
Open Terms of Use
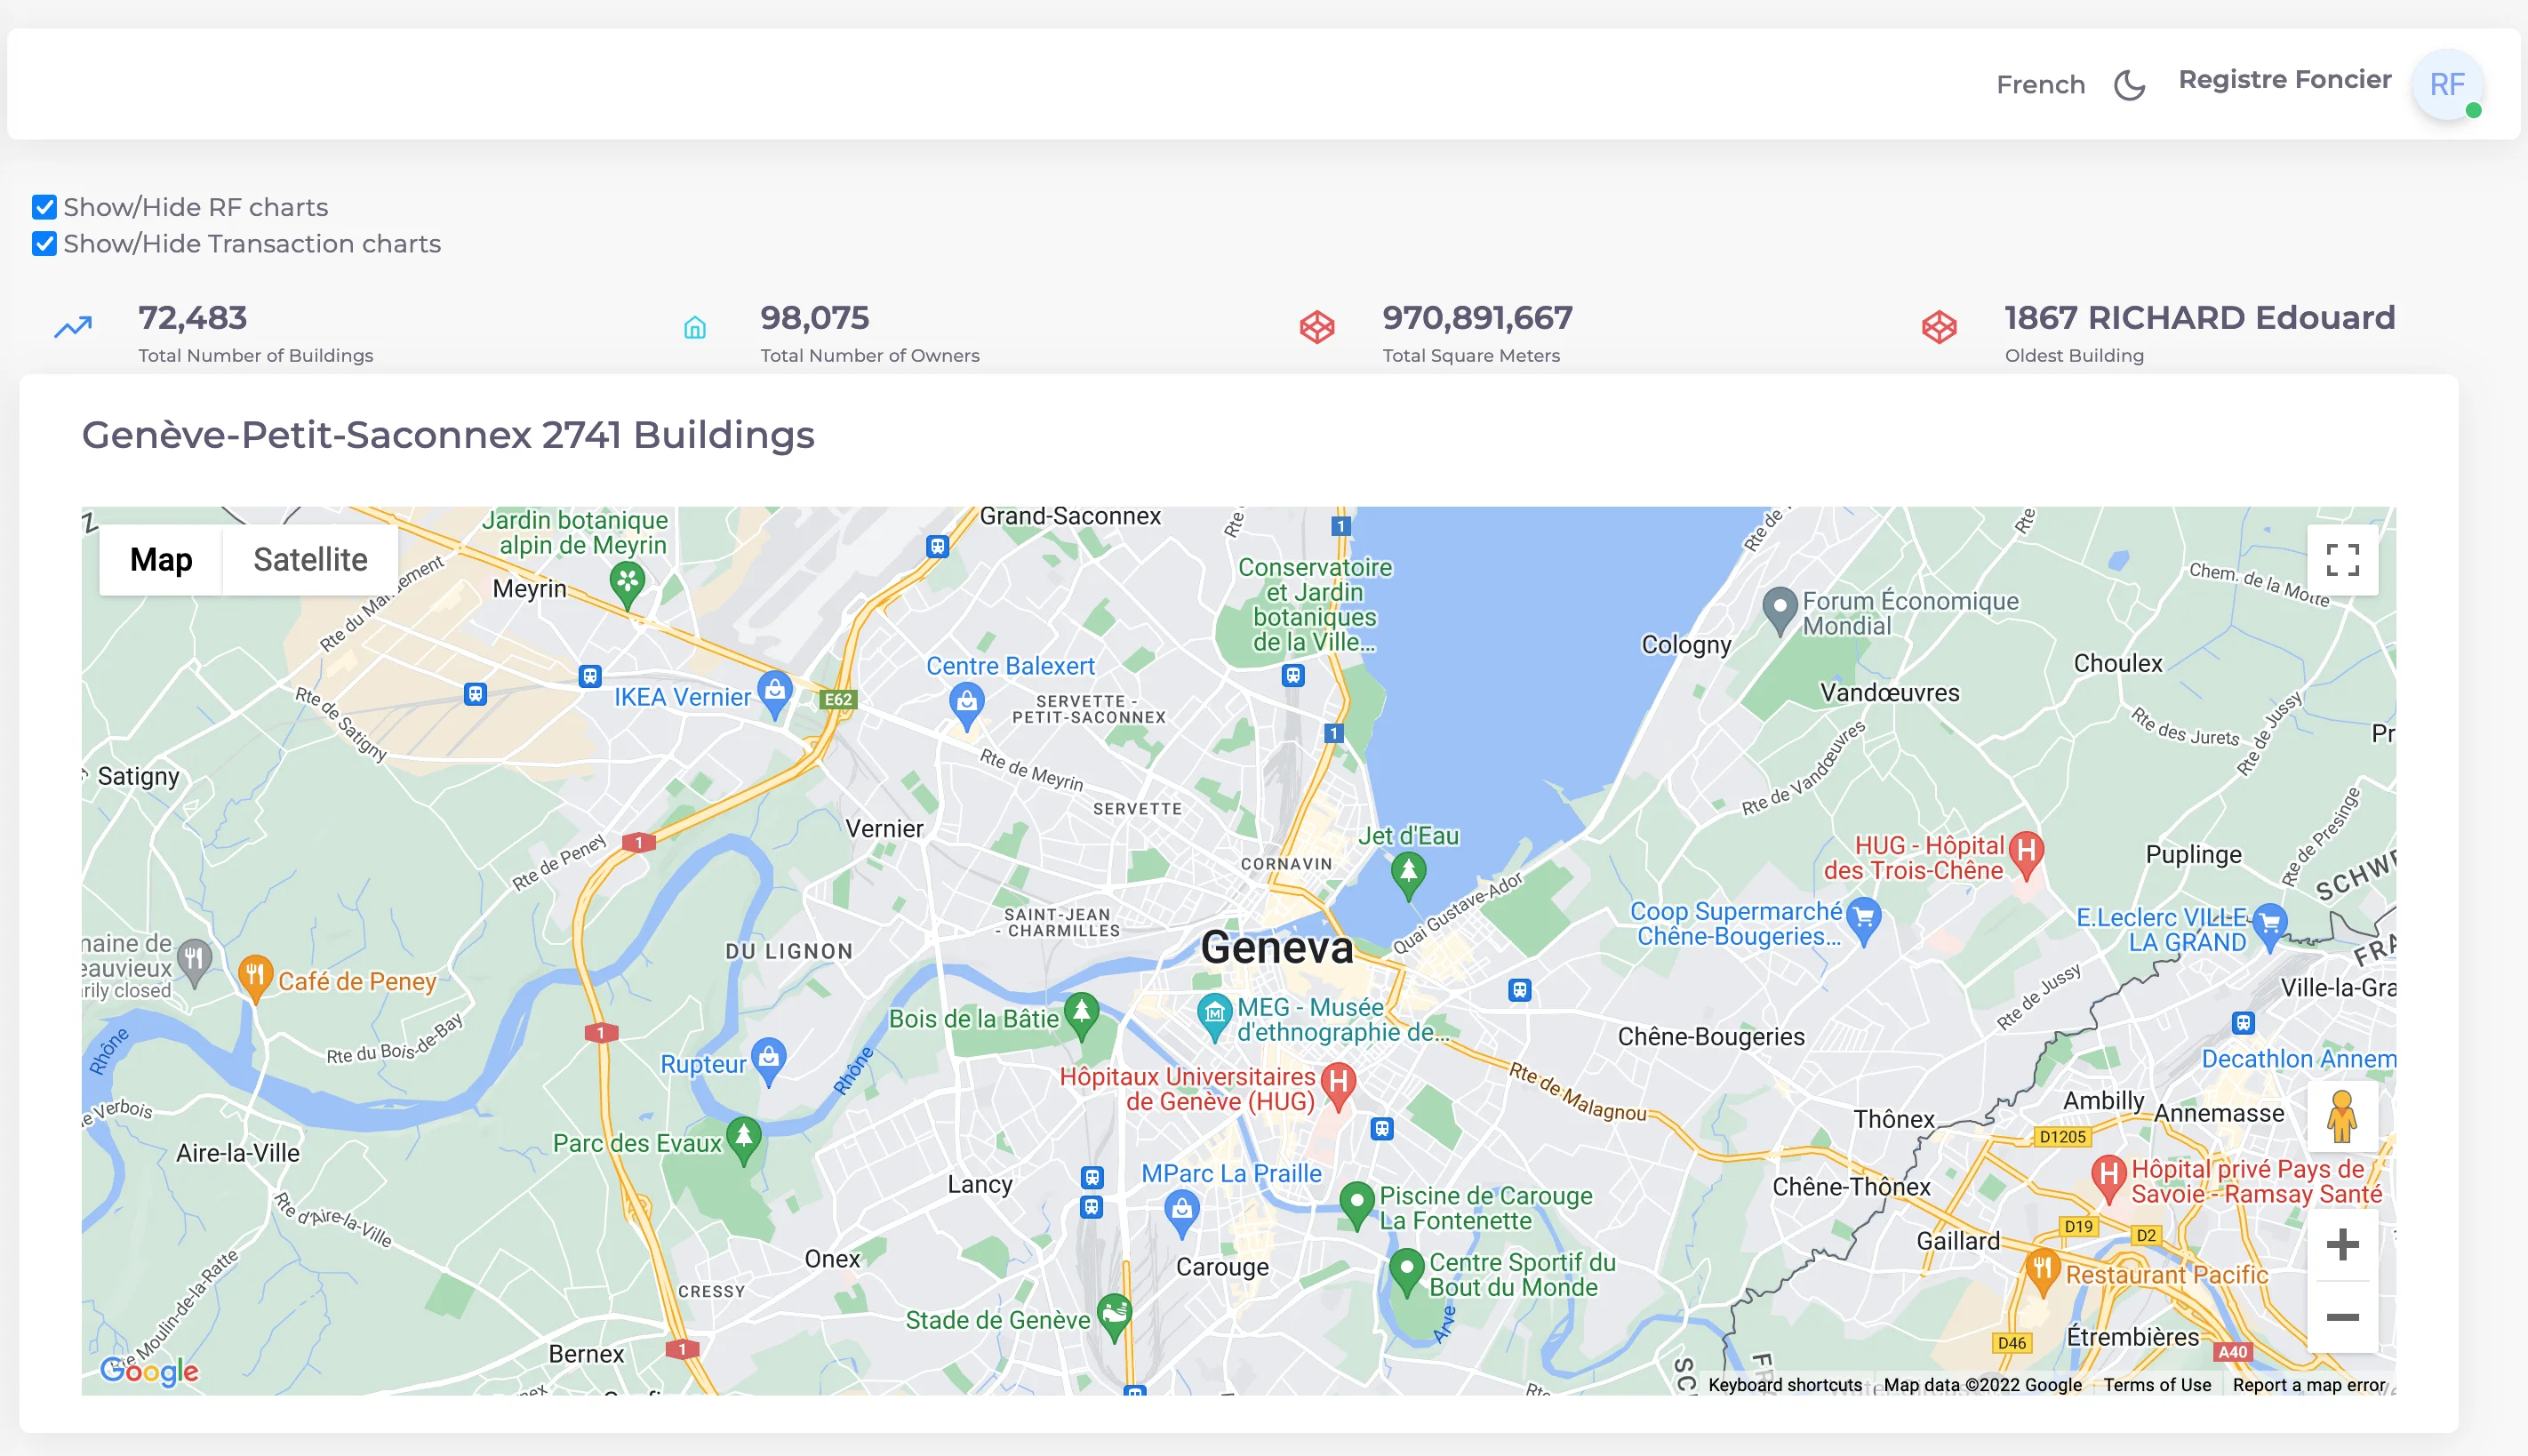coord(2156,1385)
